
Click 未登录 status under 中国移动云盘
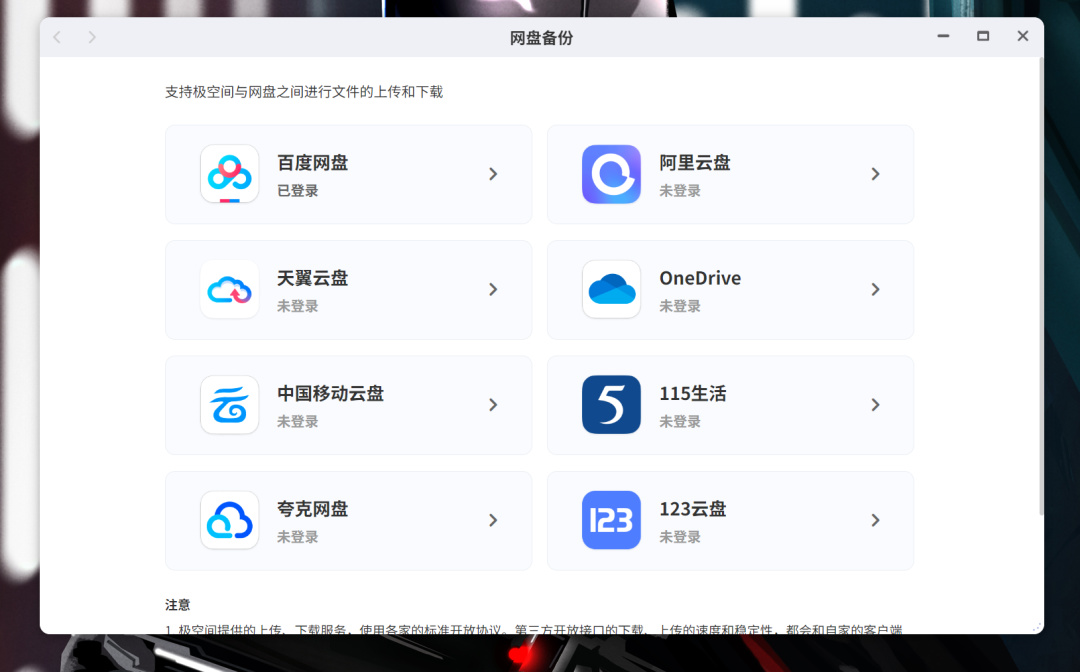click(x=298, y=421)
